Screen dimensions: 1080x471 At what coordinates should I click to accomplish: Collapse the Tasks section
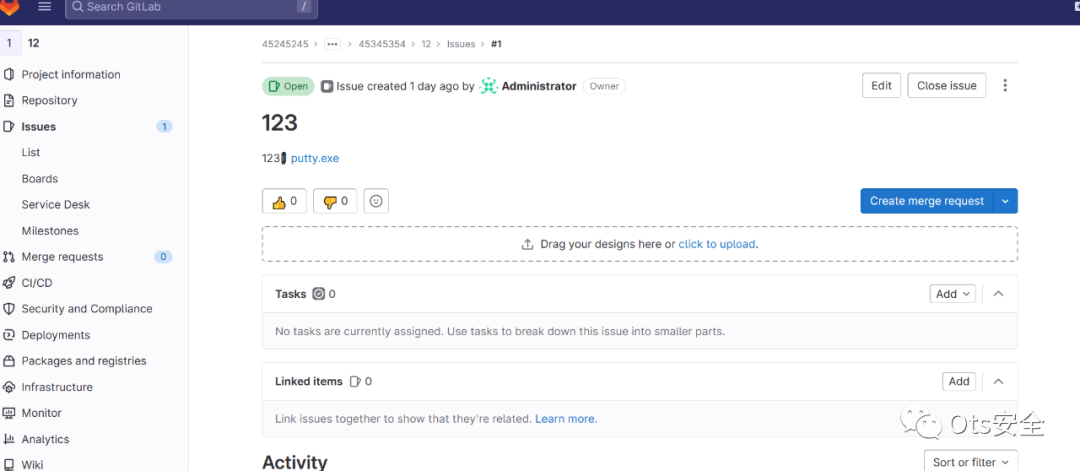point(999,294)
